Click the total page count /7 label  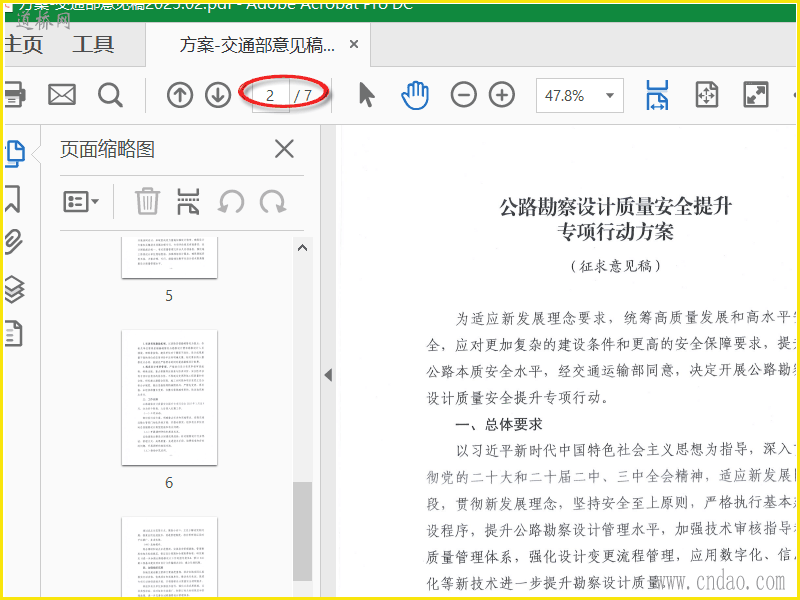(x=303, y=95)
